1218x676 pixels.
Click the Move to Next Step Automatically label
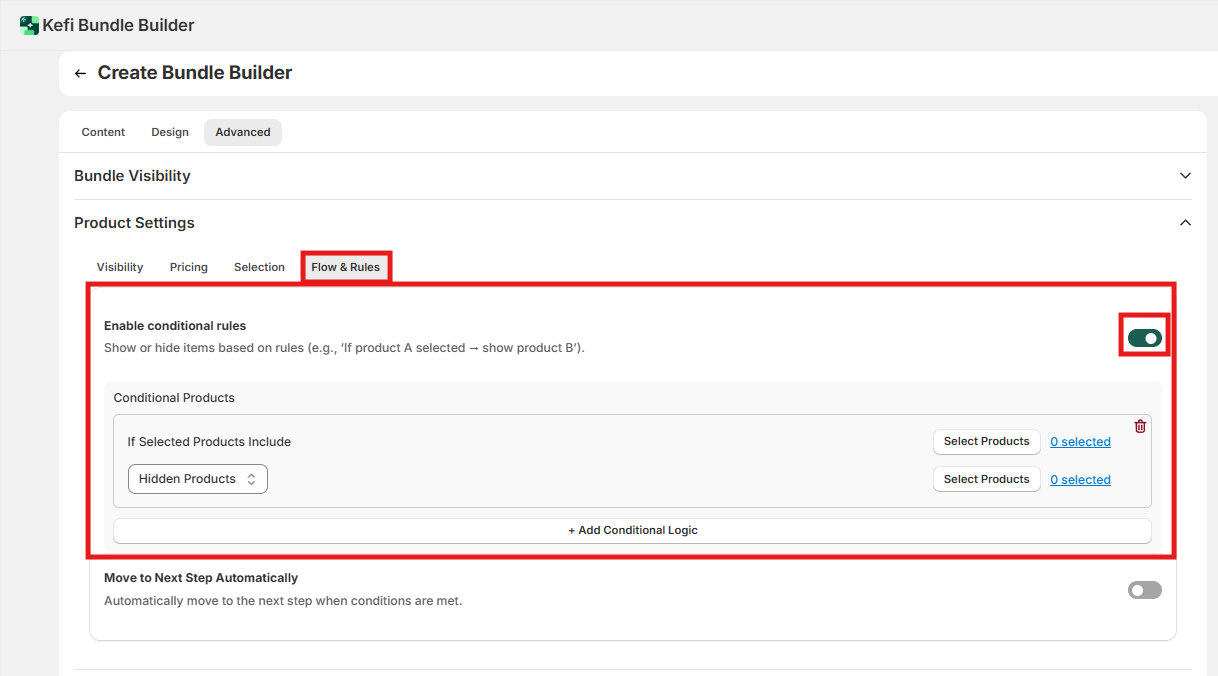point(201,578)
